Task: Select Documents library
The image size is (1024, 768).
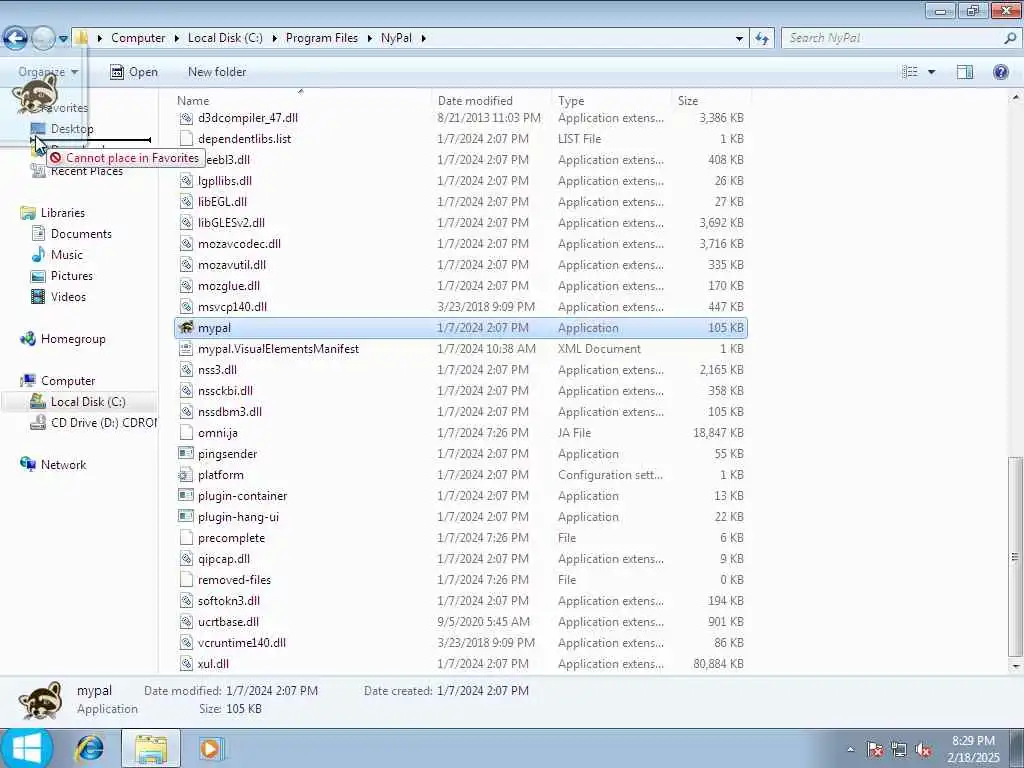Action: click(x=81, y=234)
